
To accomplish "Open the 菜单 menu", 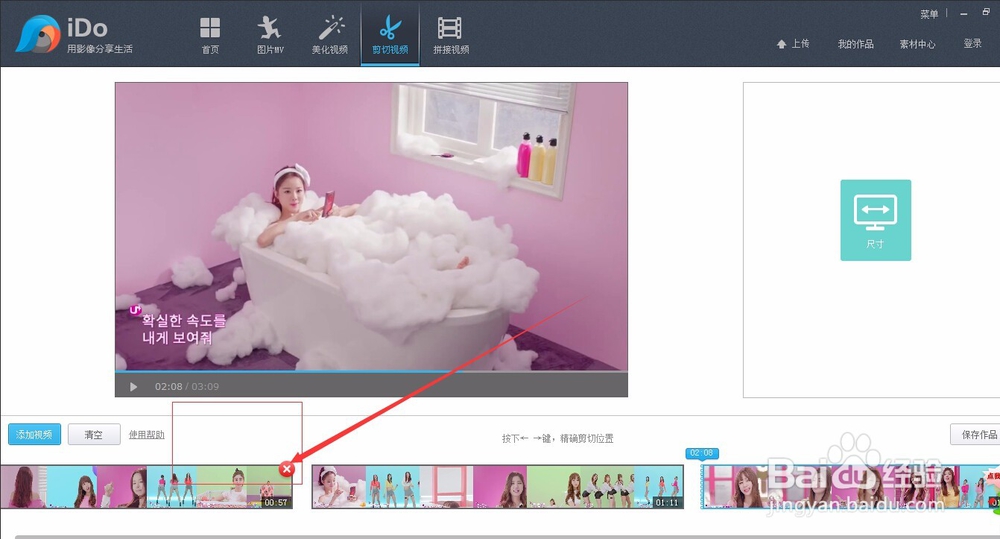I will tap(929, 13).
